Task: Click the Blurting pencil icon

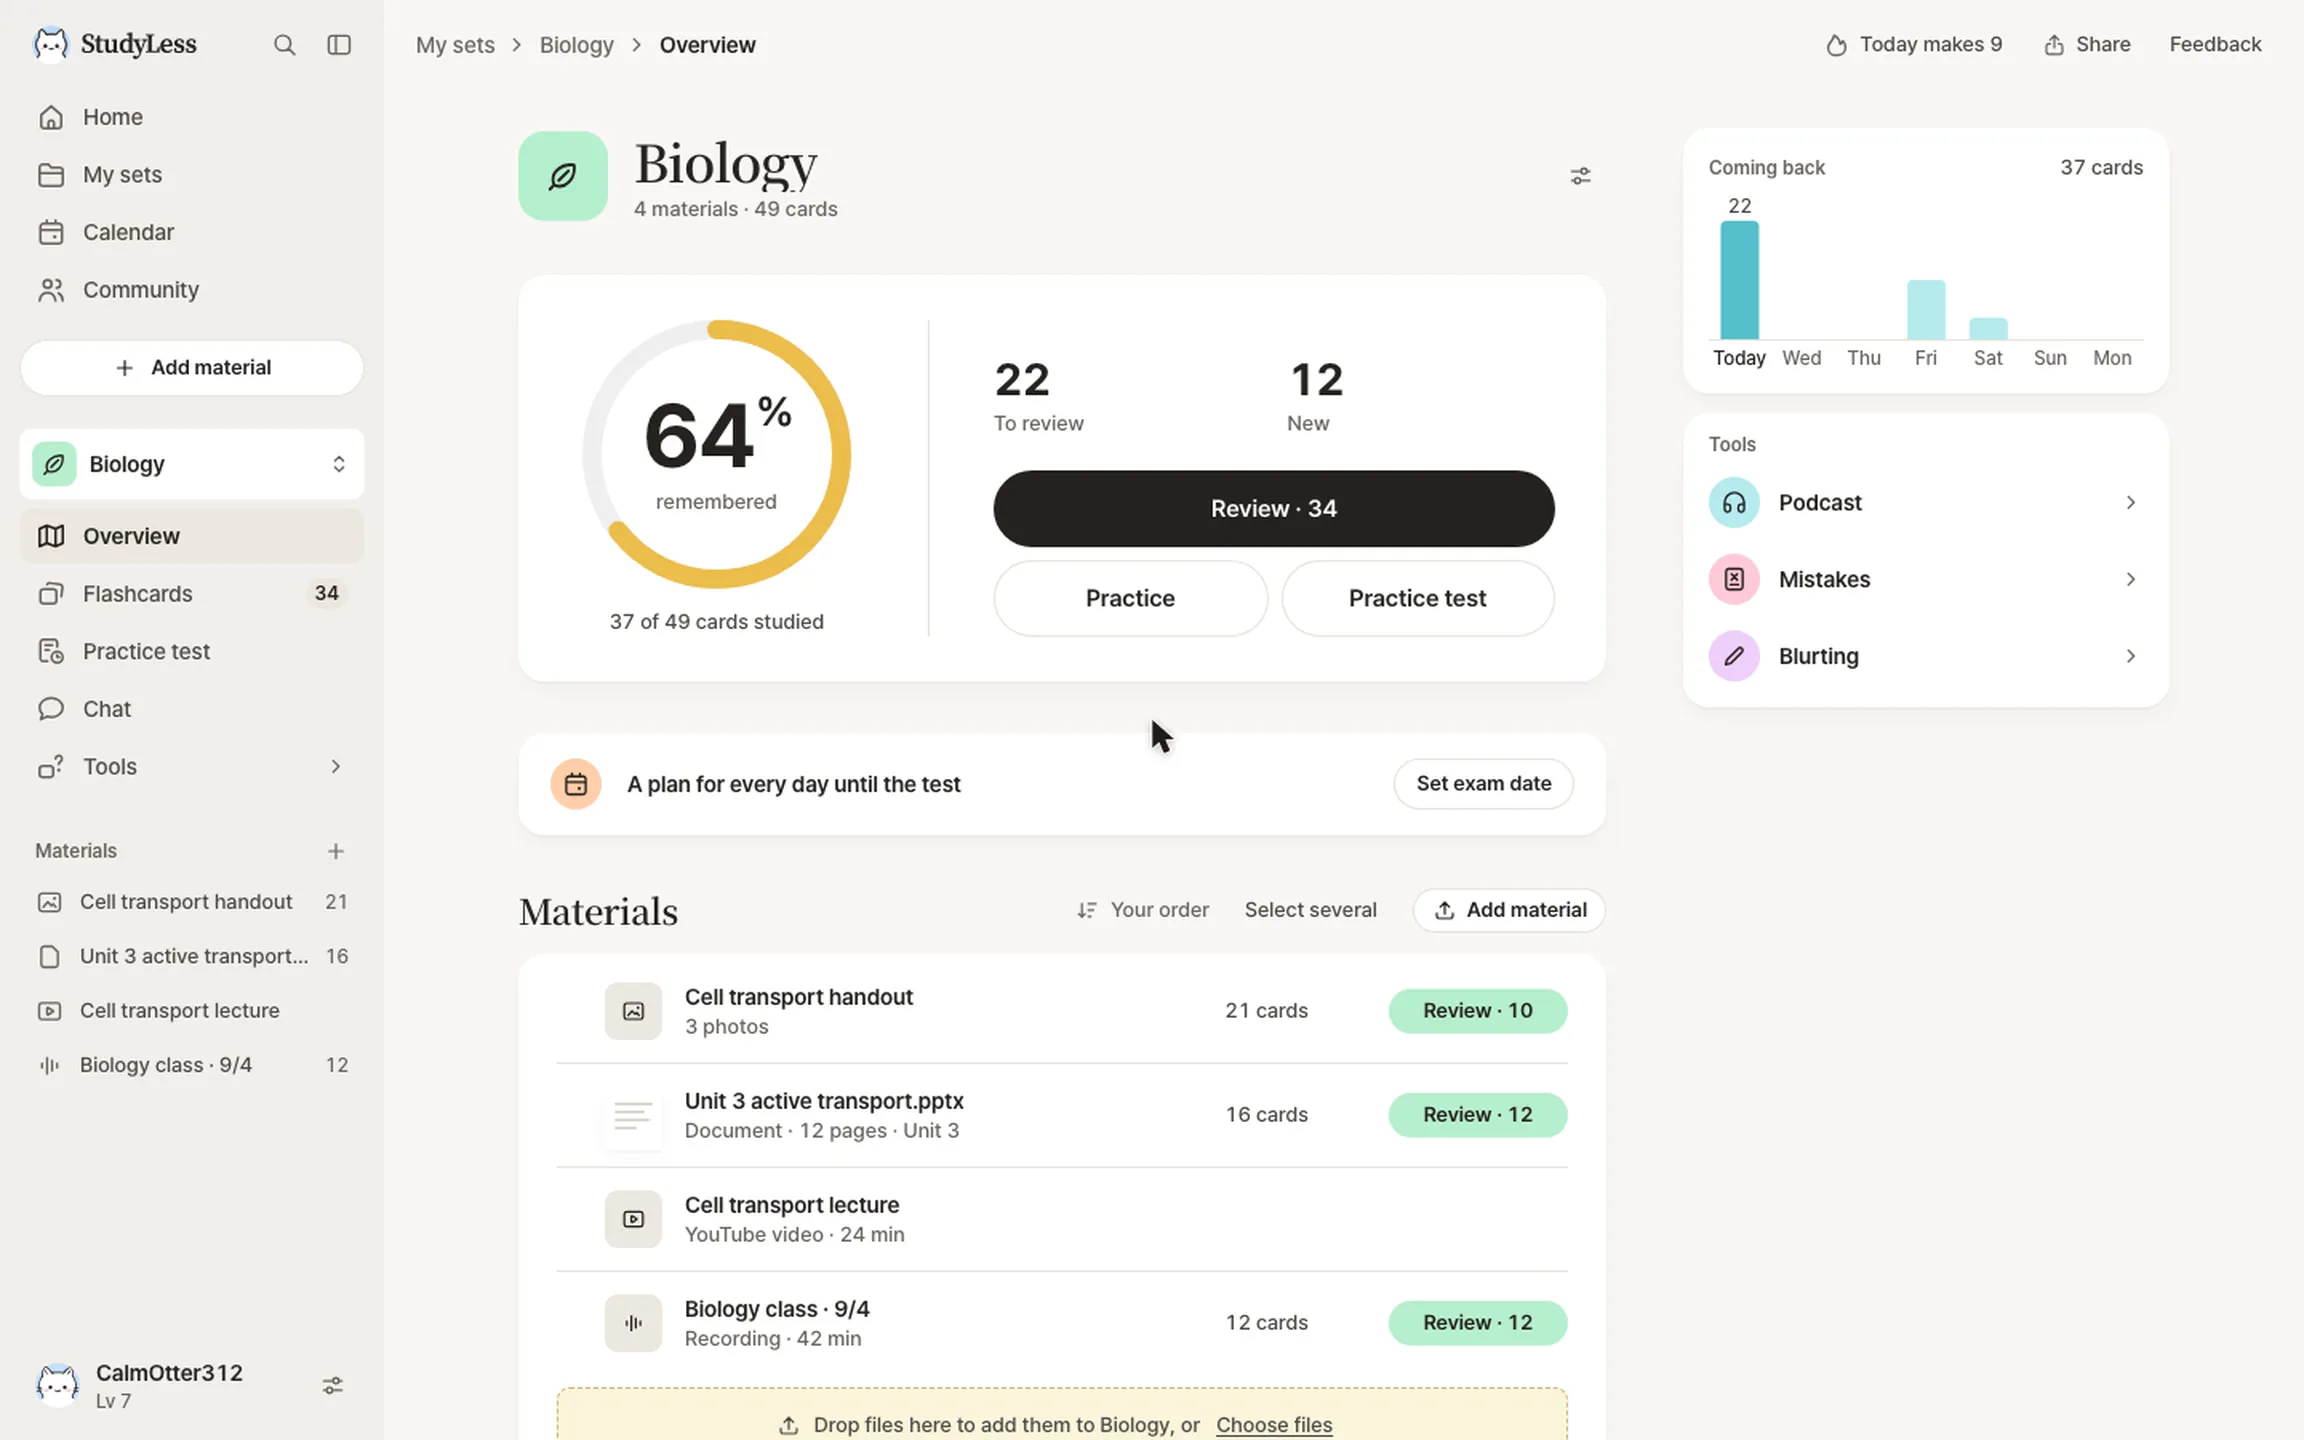Action: 1734,656
